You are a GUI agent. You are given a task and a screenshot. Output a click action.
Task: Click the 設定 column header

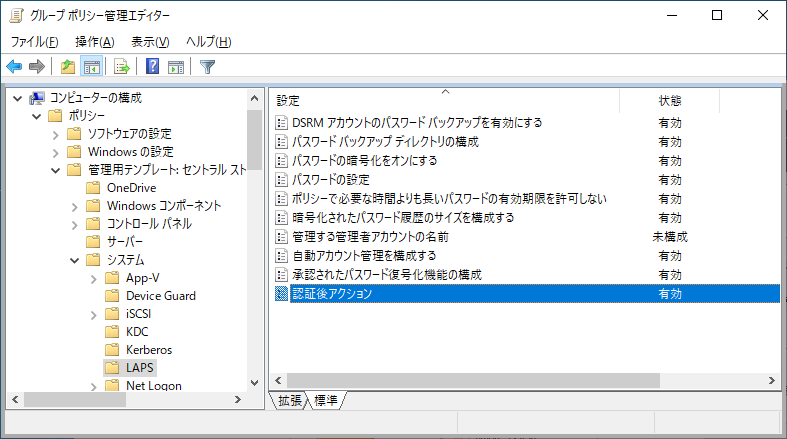click(440, 101)
